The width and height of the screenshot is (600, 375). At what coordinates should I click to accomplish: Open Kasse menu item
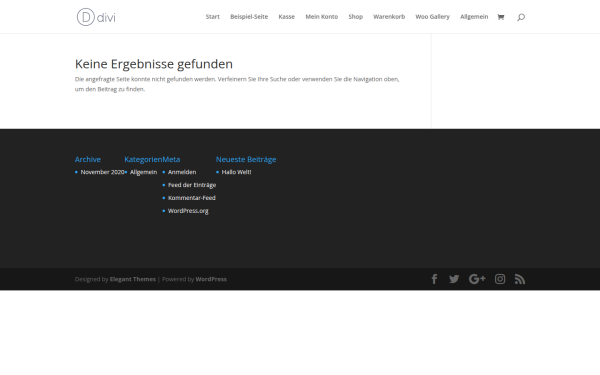click(287, 17)
